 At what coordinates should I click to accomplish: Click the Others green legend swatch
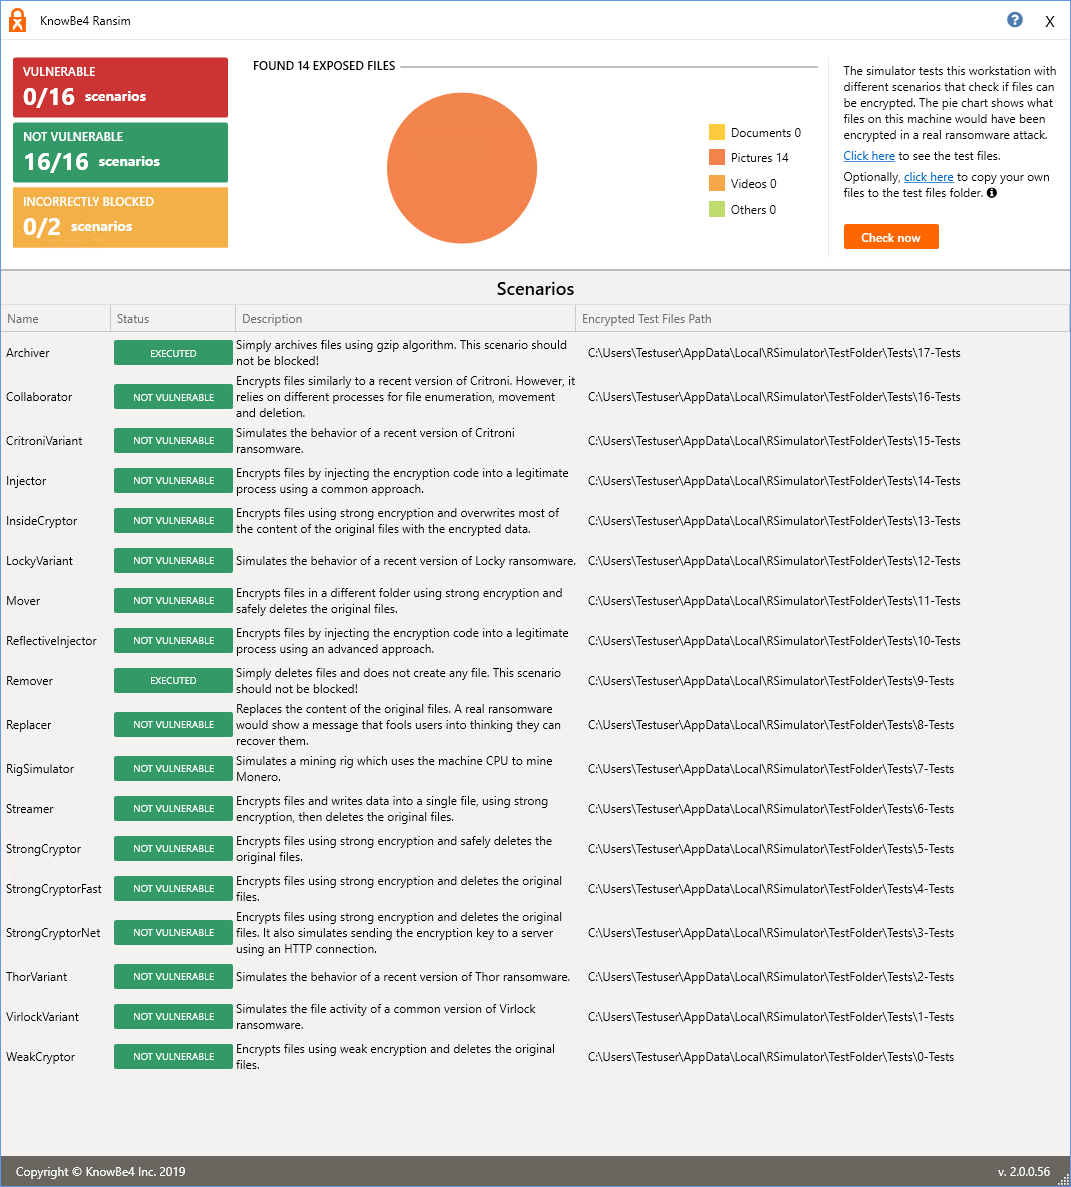tap(717, 209)
